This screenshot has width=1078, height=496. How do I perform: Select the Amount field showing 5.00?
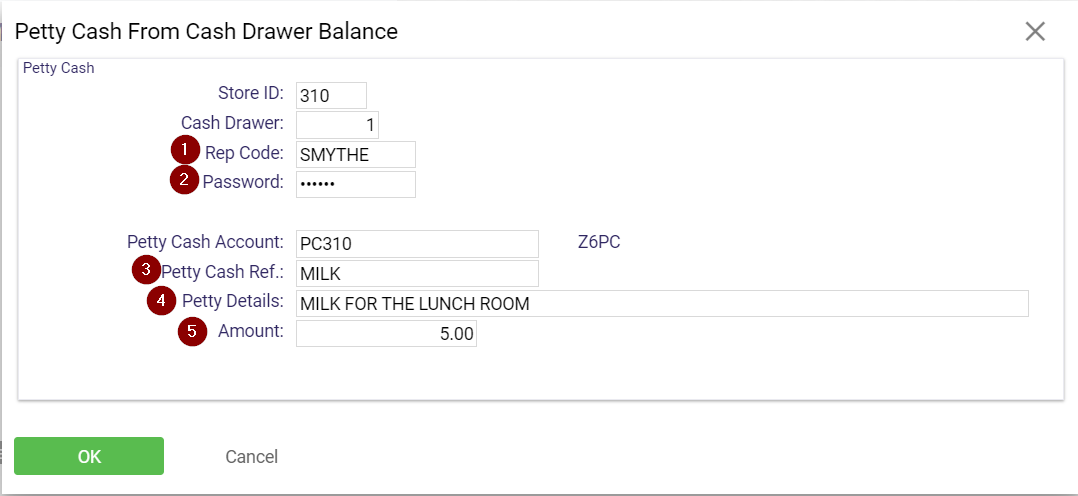click(386, 334)
